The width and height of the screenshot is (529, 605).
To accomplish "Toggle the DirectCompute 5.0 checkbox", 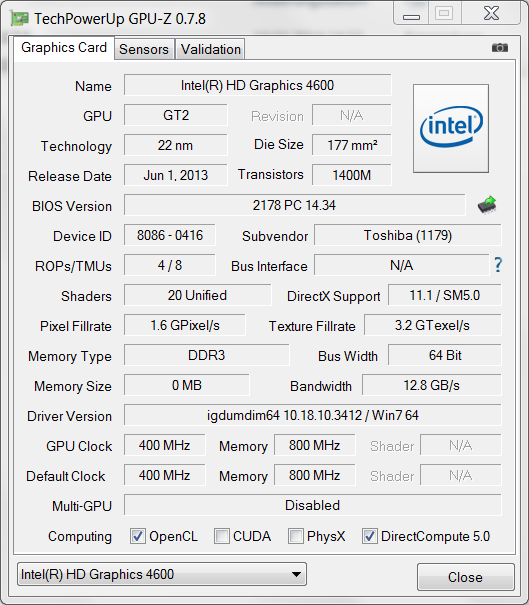I will [369, 536].
